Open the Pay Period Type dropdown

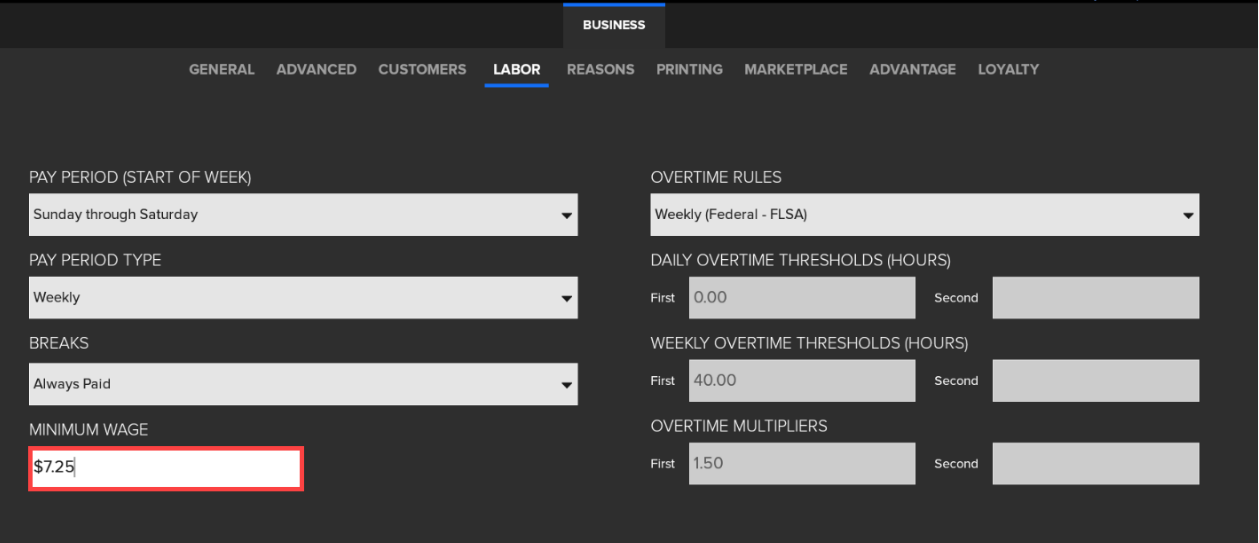coord(303,298)
